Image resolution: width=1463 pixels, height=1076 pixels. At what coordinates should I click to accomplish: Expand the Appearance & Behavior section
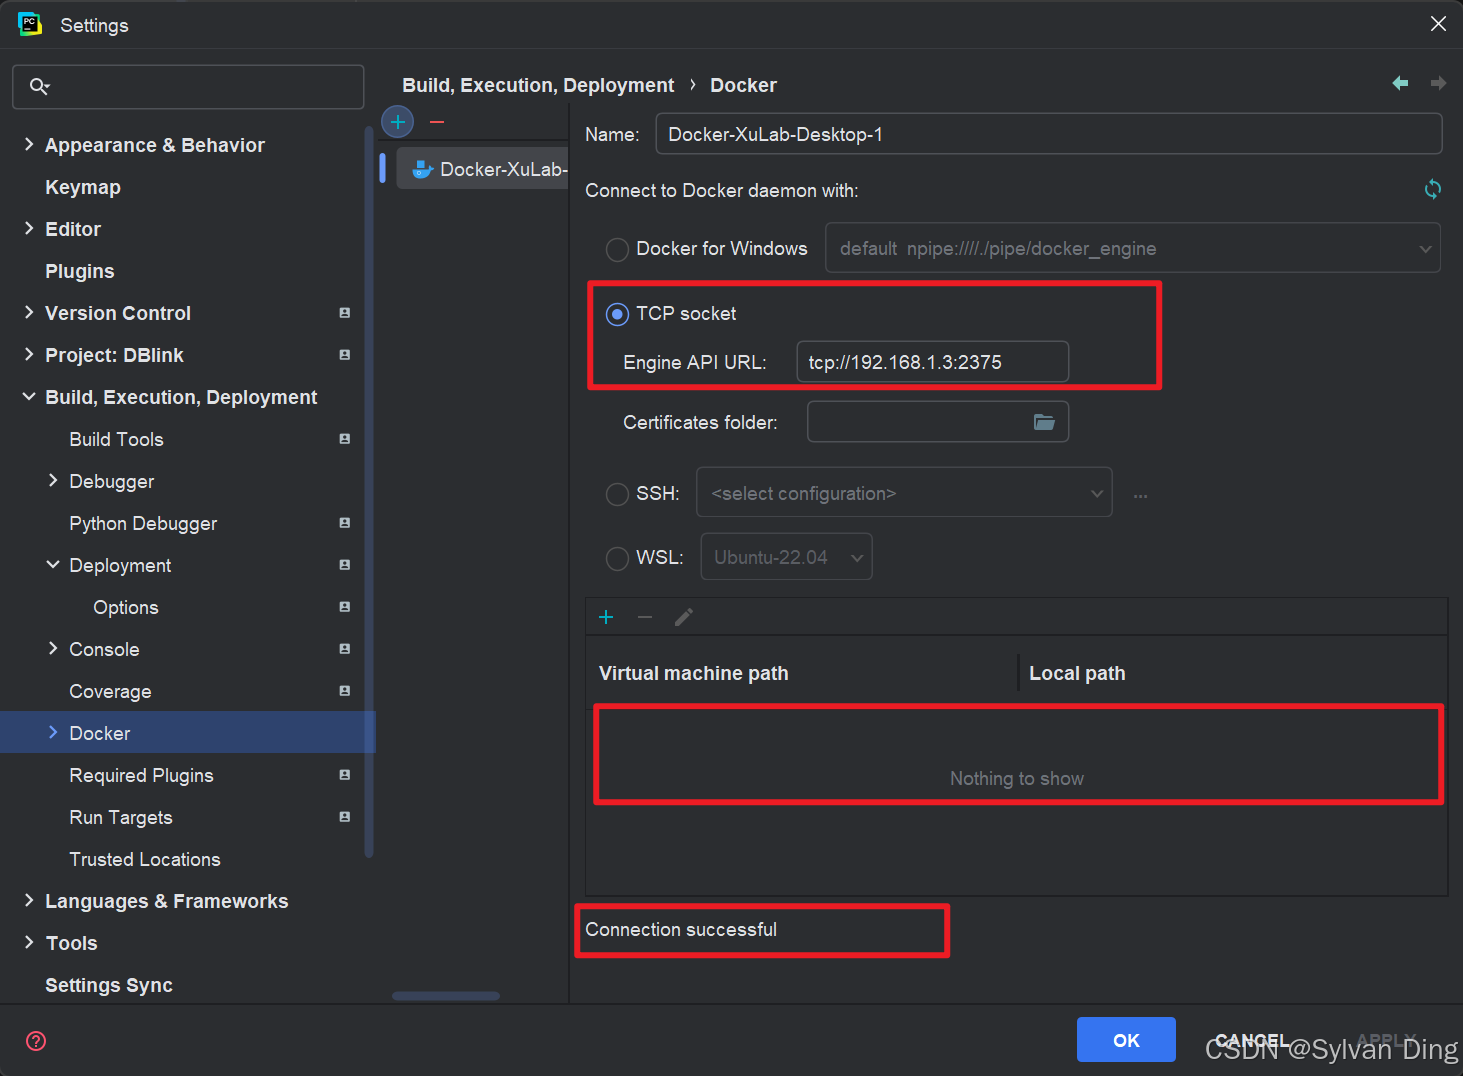click(28, 145)
